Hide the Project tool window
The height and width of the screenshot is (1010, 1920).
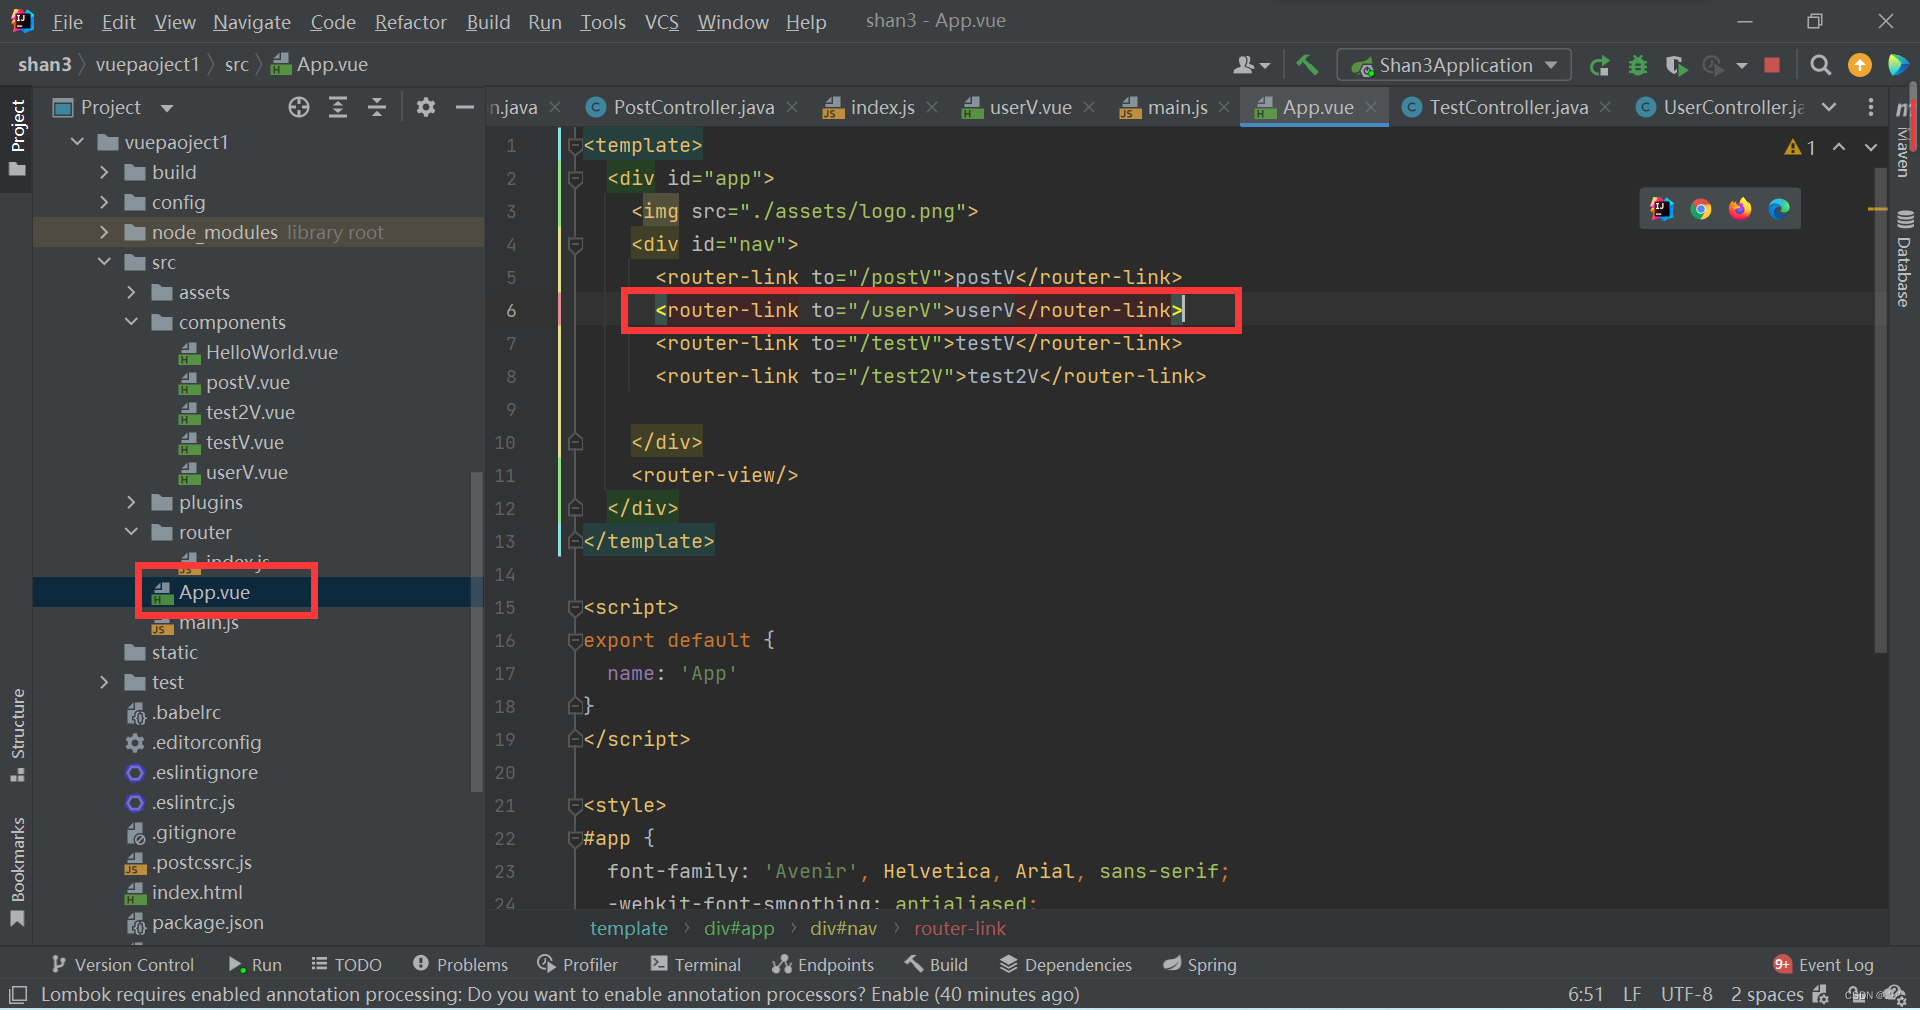click(464, 107)
